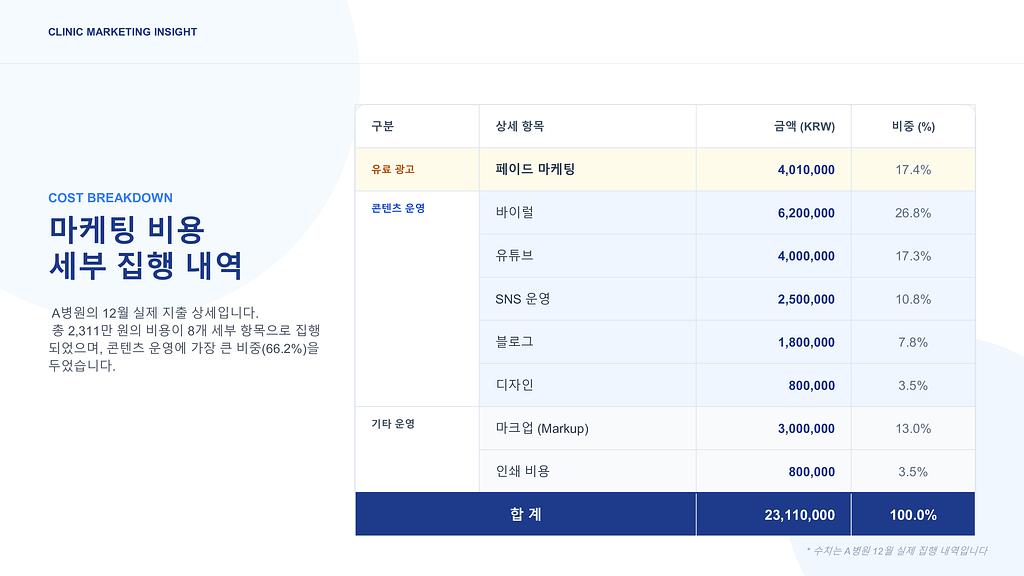Click the 마크업 (Markup) item cell
Image resolution: width=1024 pixels, height=576 pixels.
541,428
